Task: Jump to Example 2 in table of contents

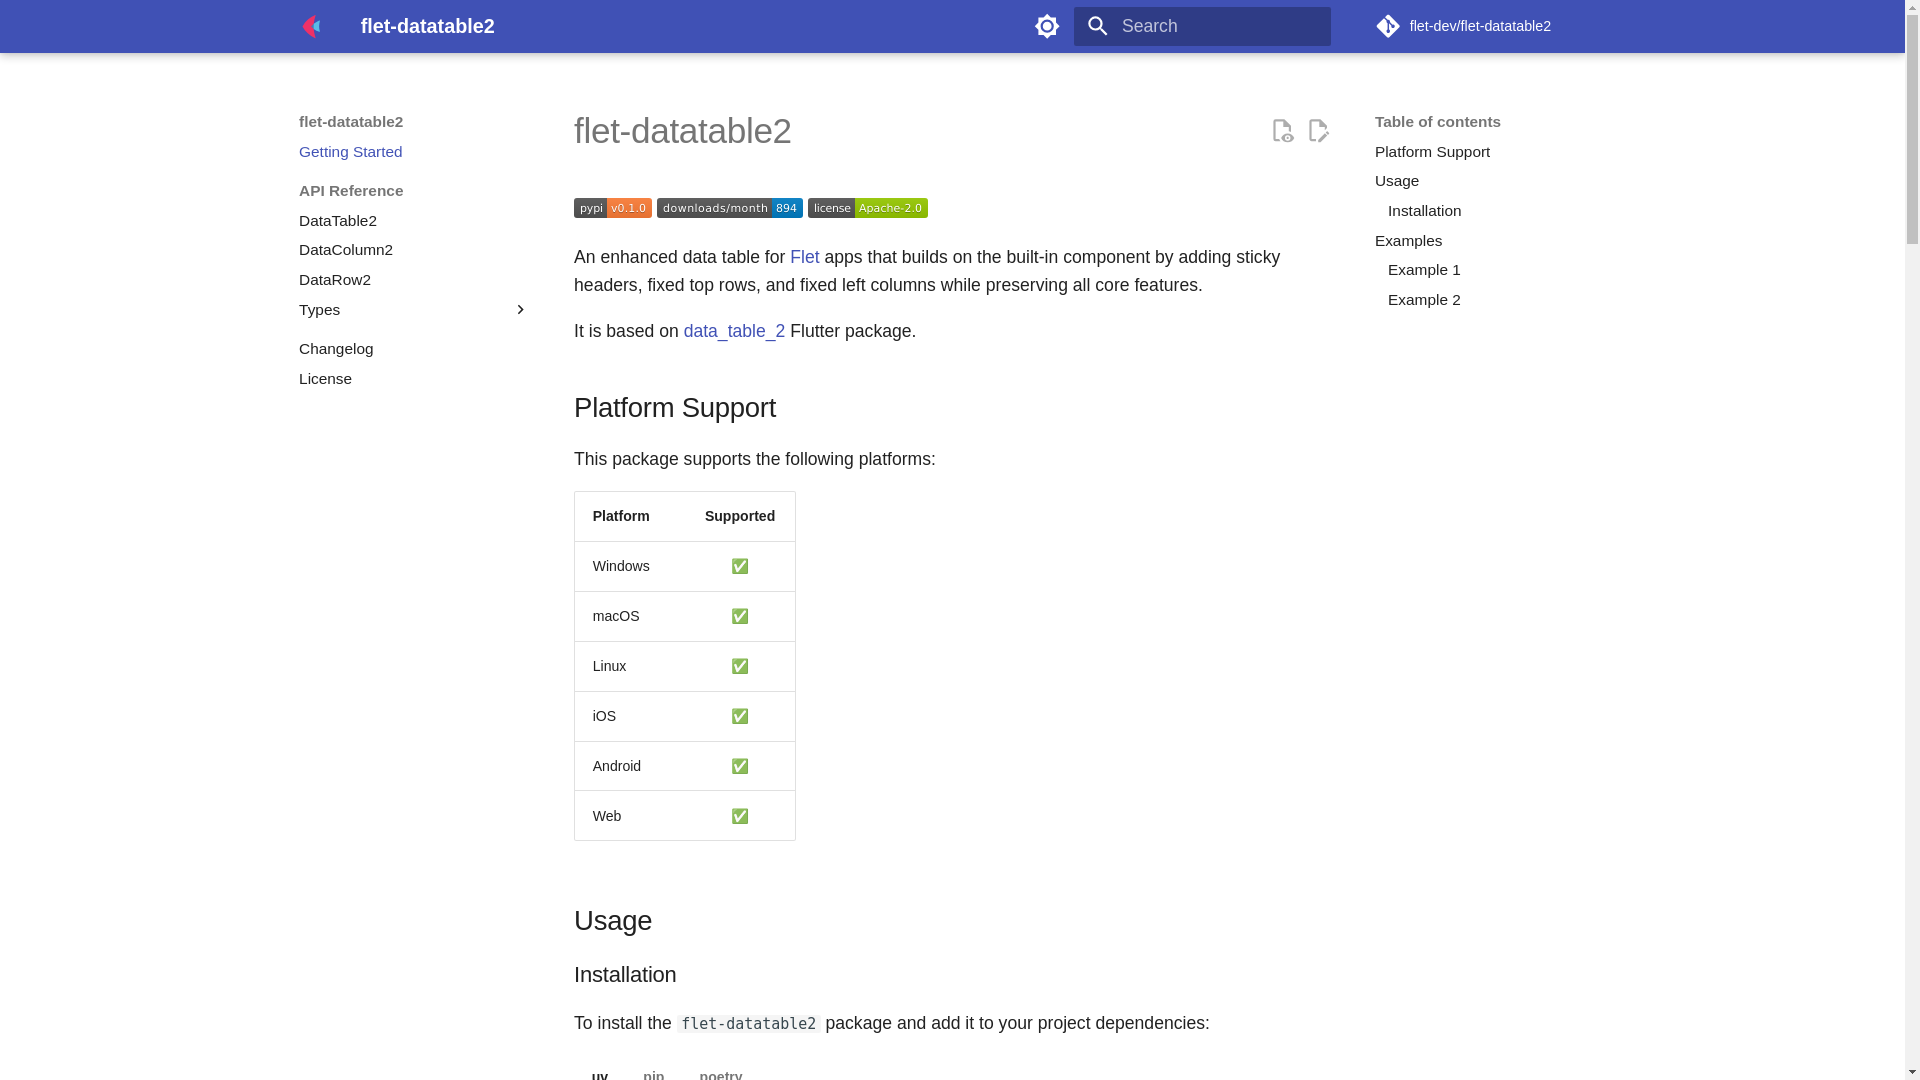Action: pyautogui.click(x=1424, y=300)
